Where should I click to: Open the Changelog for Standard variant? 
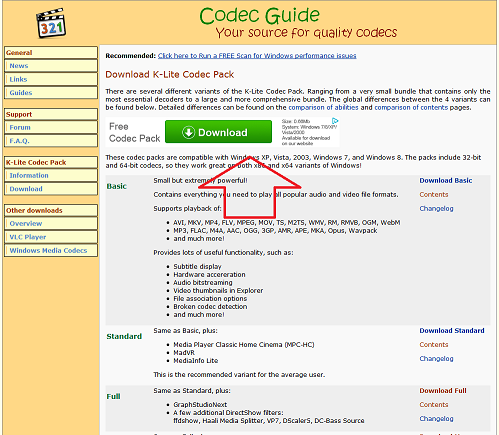click(x=436, y=359)
